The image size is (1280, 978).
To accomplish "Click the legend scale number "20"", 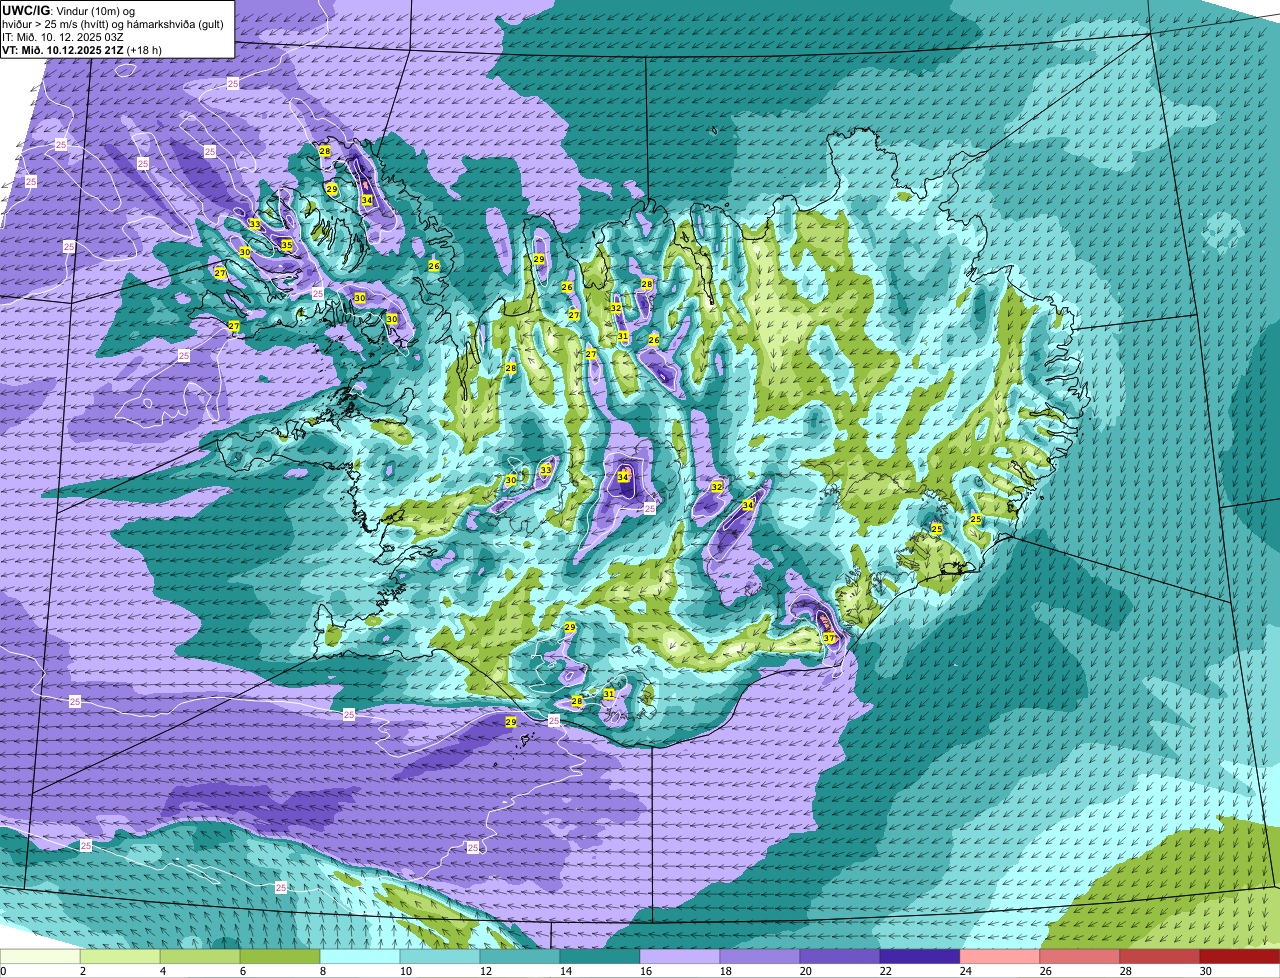I will pos(806,971).
